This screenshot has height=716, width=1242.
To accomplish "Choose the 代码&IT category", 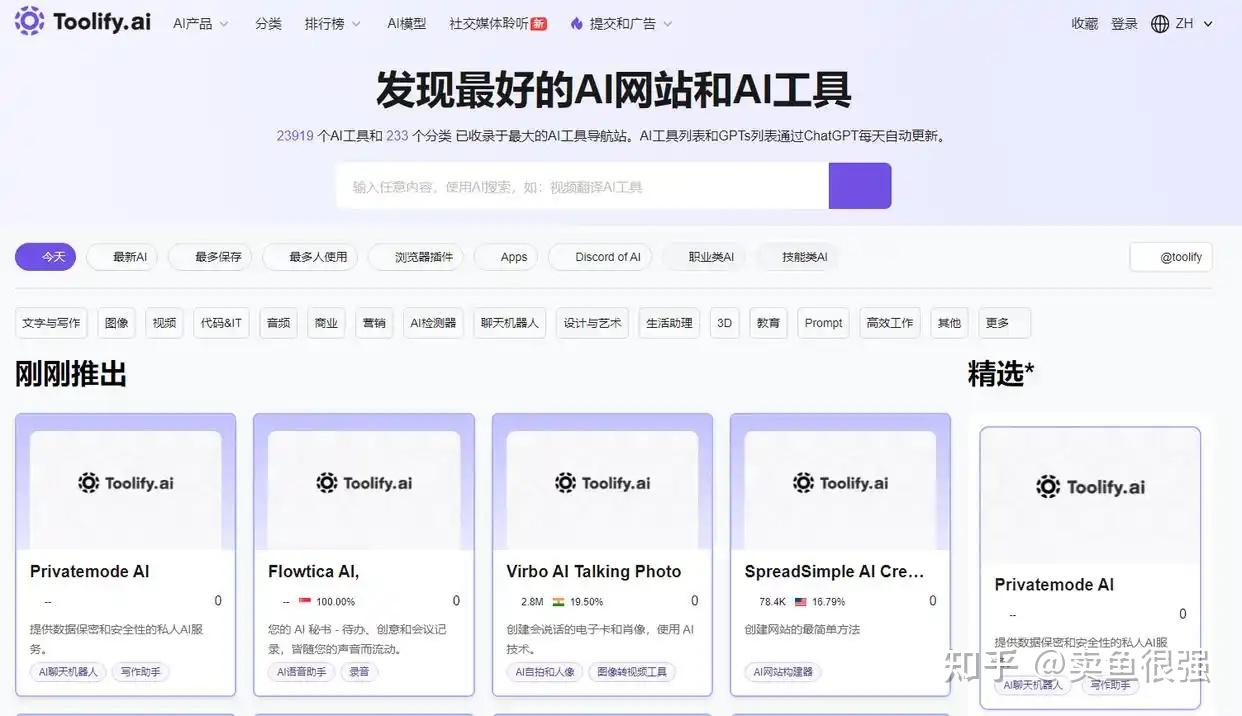I will (222, 323).
